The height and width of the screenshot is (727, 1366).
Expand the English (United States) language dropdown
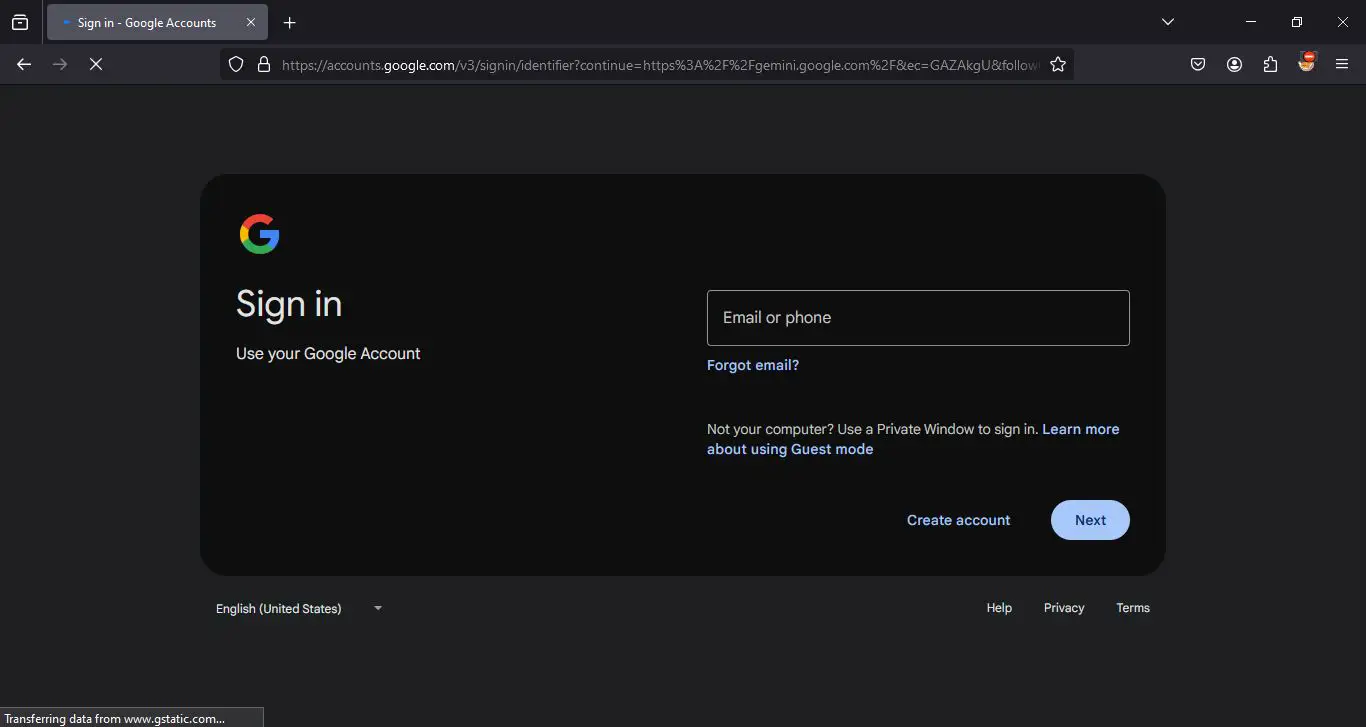click(x=299, y=608)
